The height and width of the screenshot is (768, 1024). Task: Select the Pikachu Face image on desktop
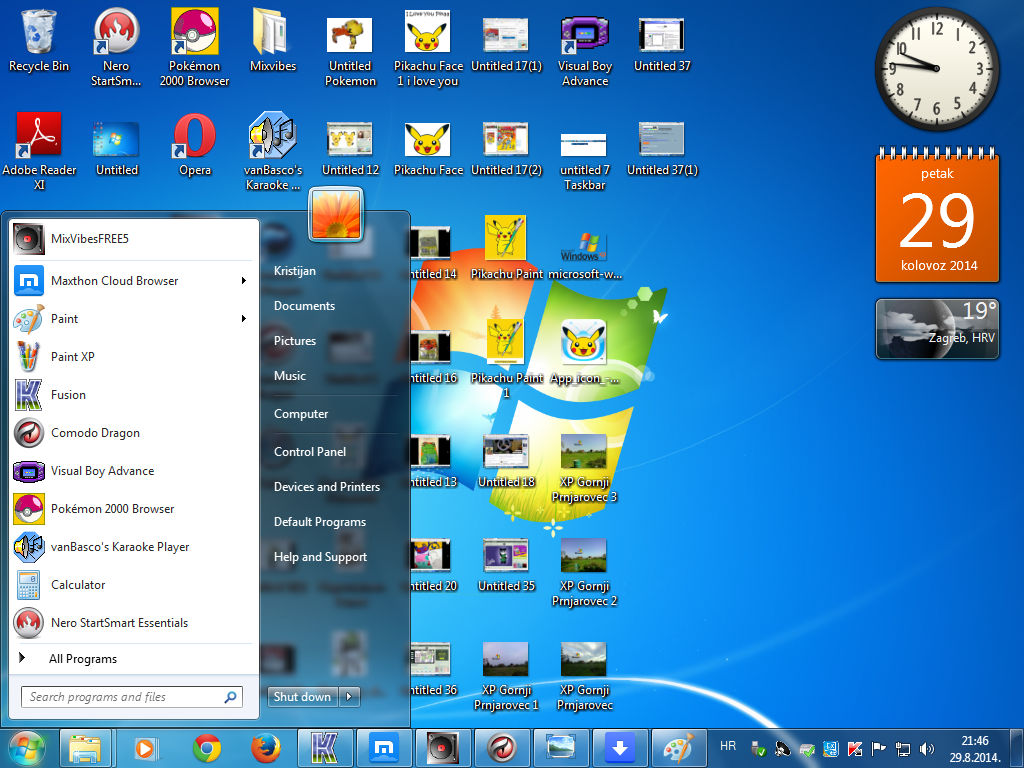click(428, 149)
